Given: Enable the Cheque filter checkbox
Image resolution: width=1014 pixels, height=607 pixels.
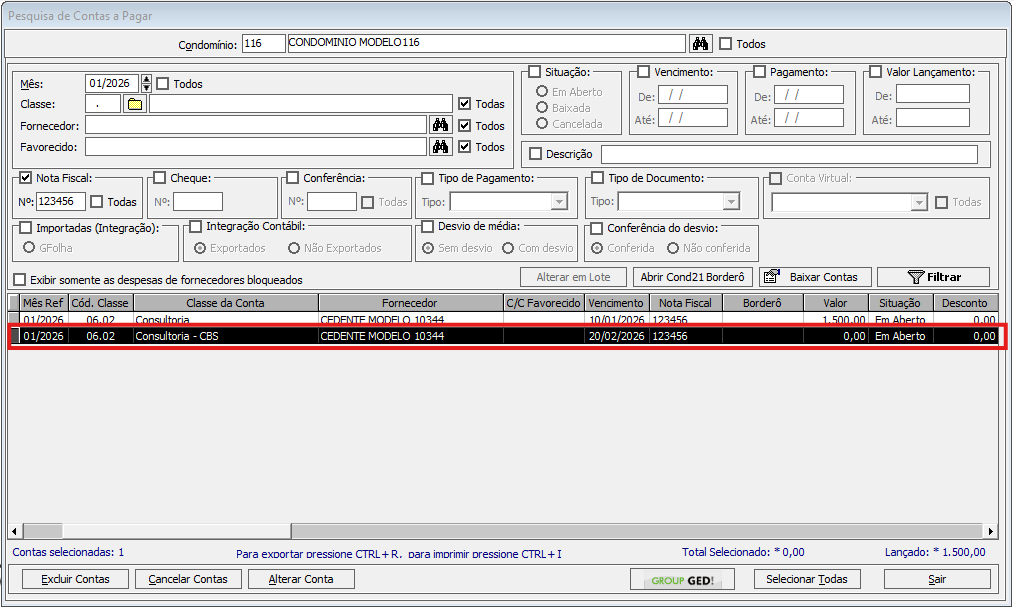Looking at the screenshot, I should coord(160,178).
